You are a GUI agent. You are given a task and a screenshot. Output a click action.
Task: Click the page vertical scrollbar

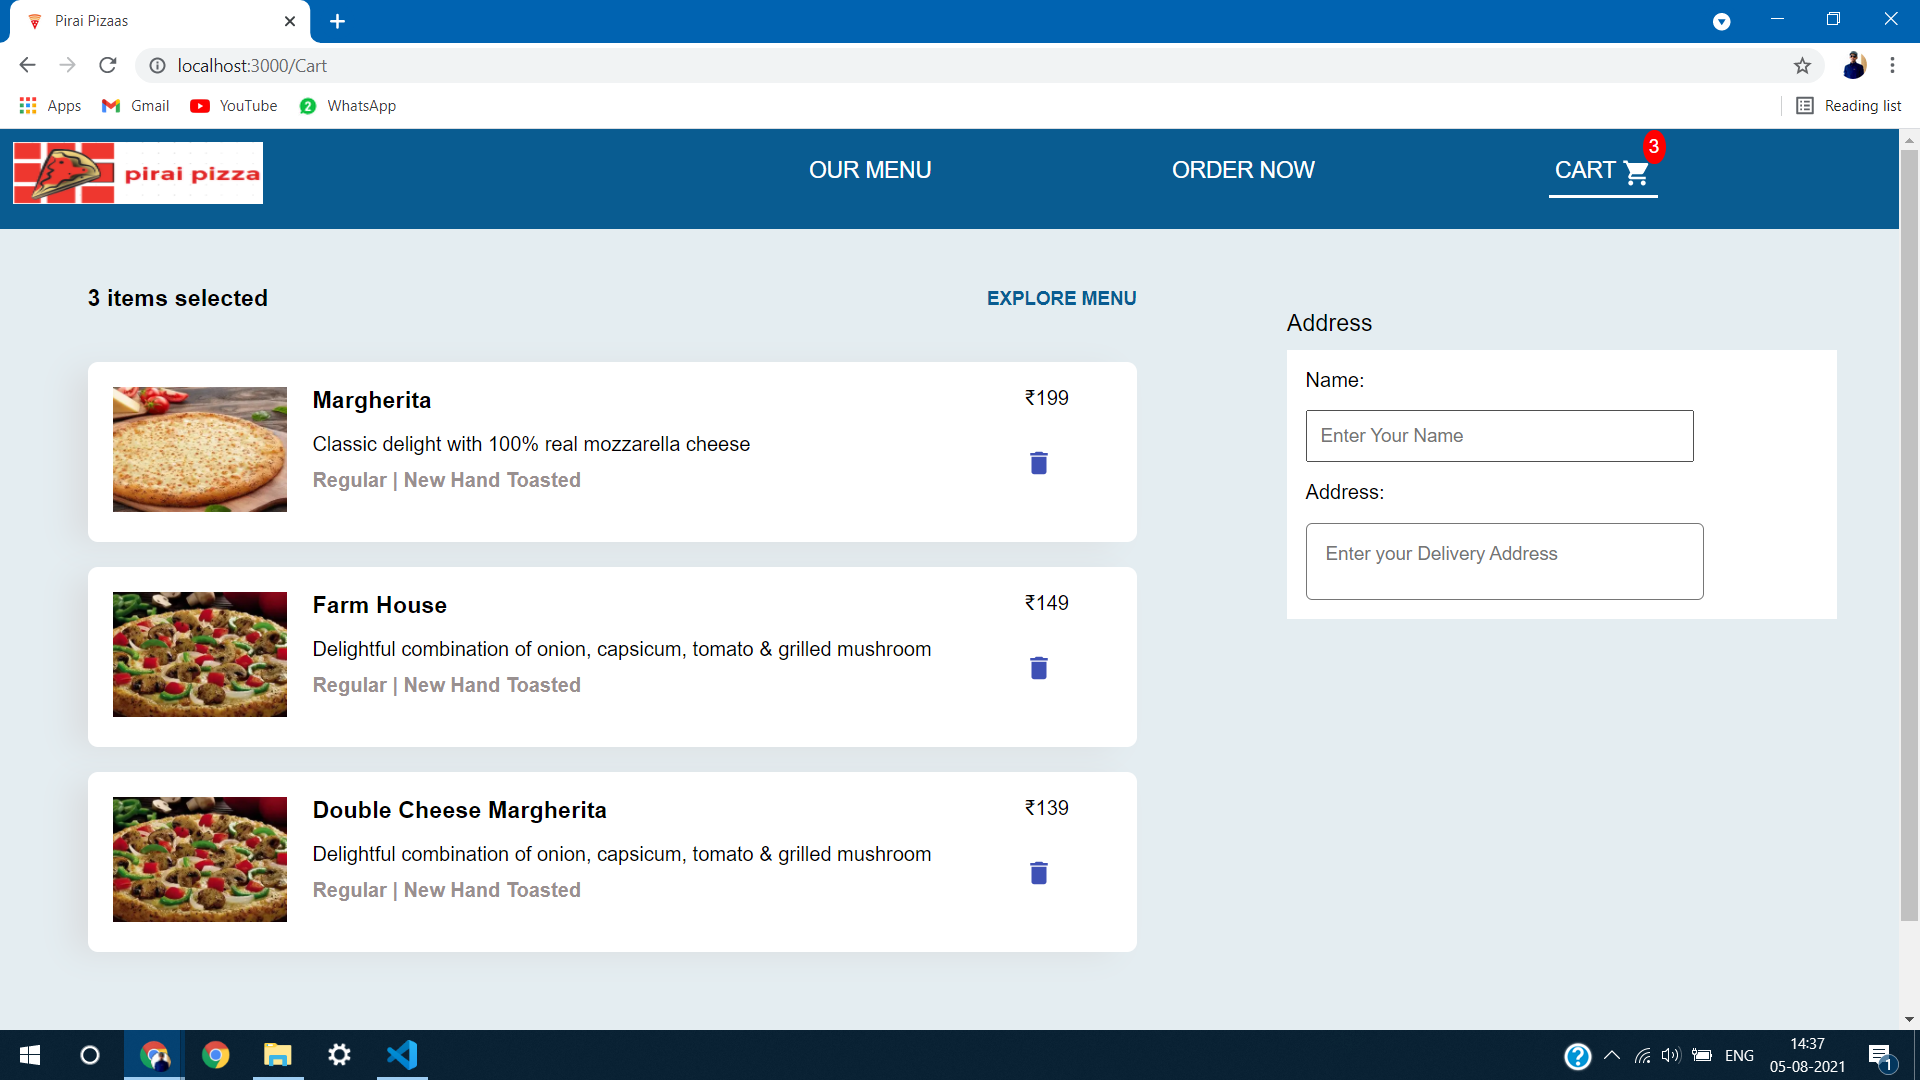(1909, 535)
